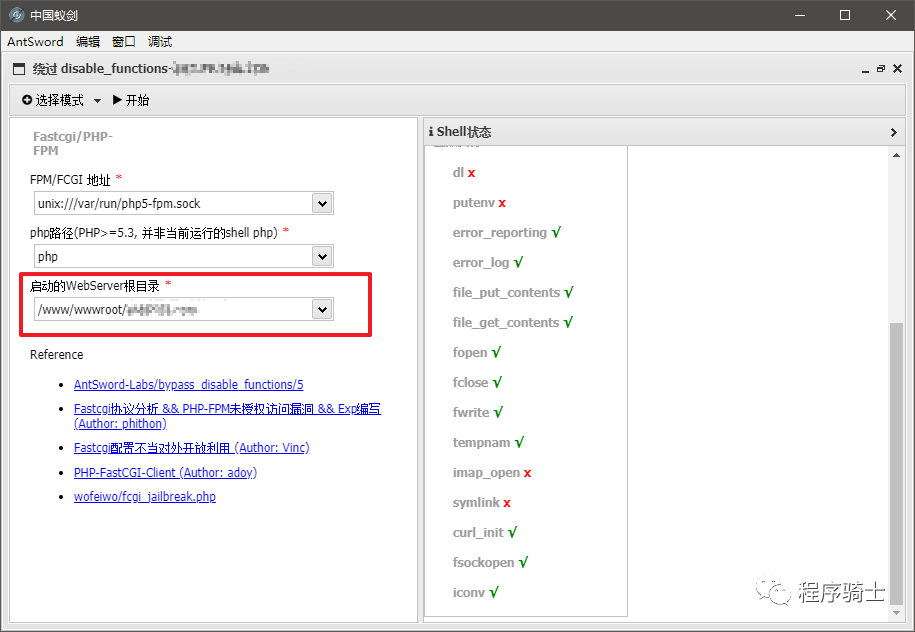Viewport: 915px width, 632px height.
Task: Click the 开始 start button
Action: coord(131,100)
